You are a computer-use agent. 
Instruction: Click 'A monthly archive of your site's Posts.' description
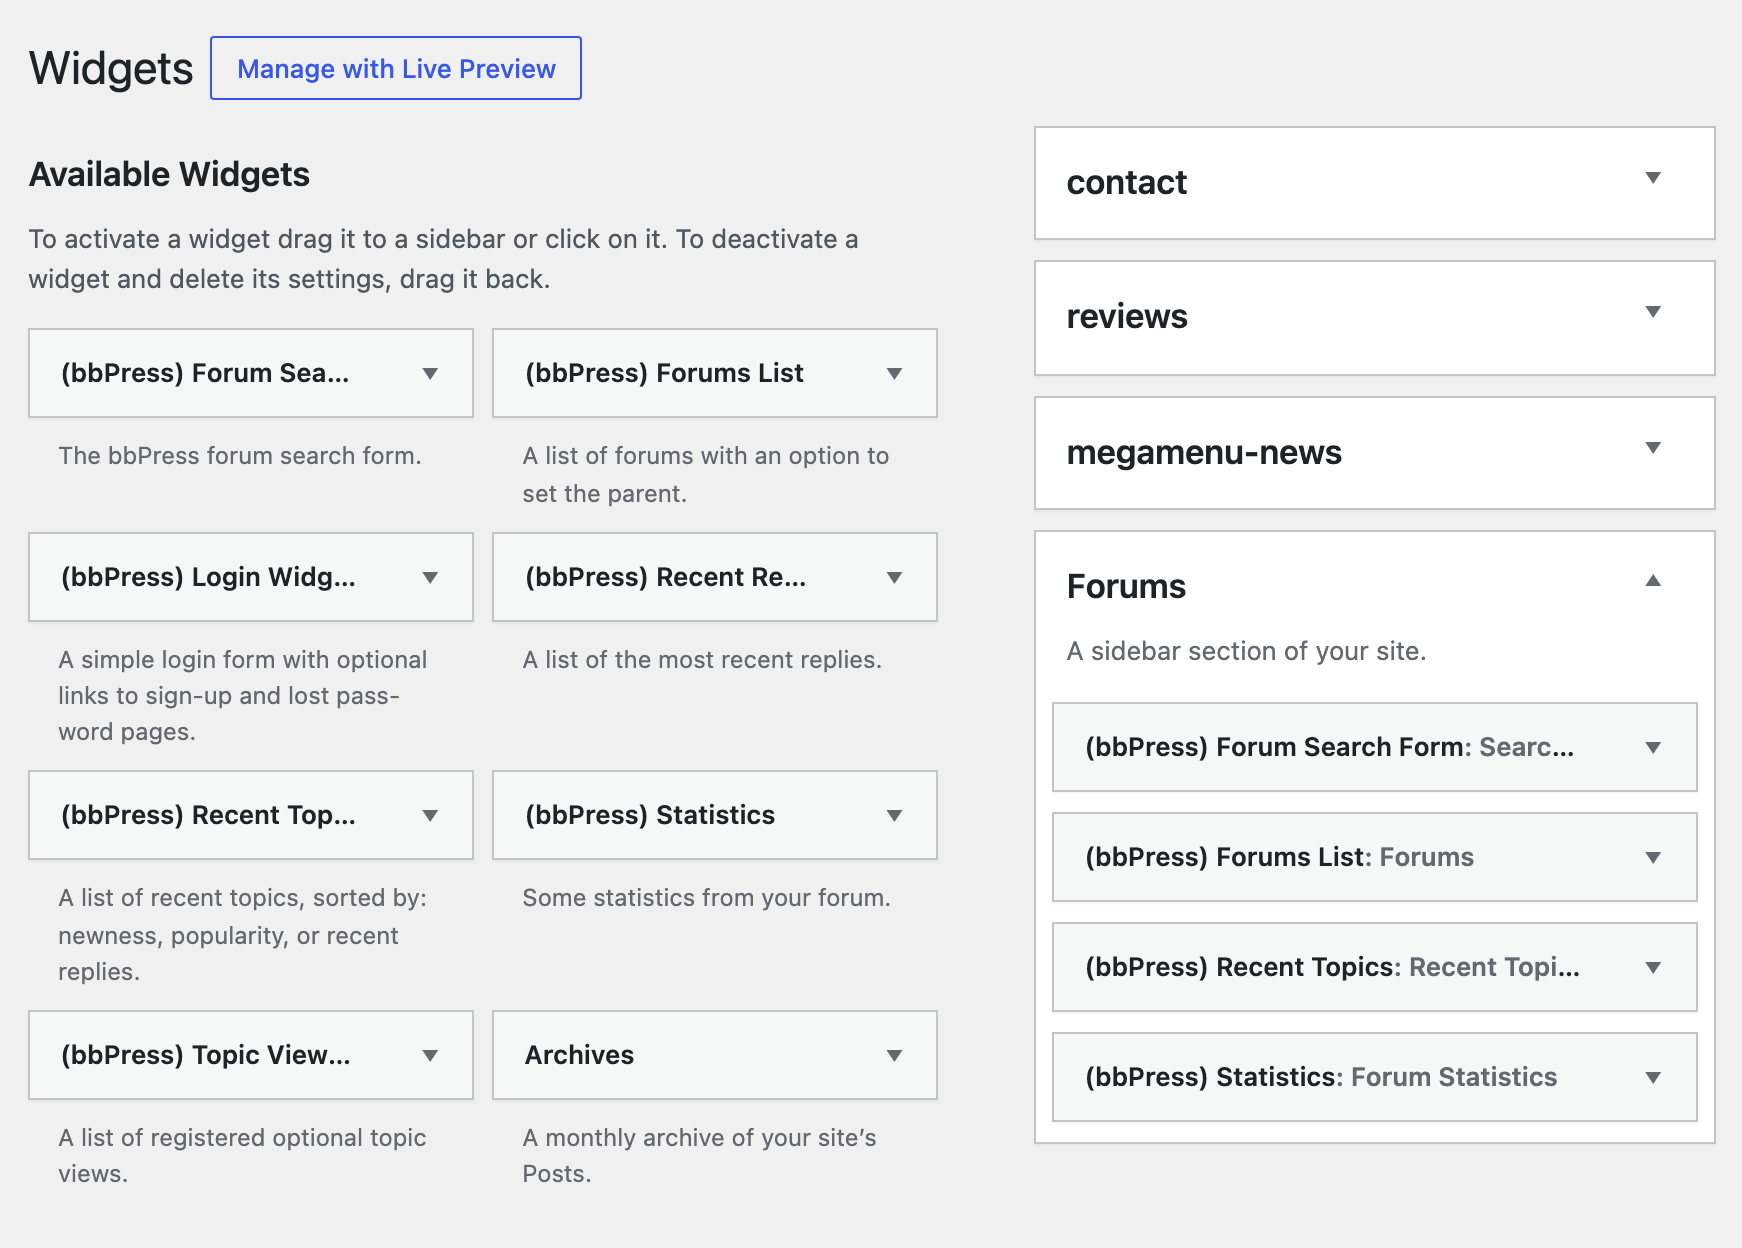pos(699,1155)
